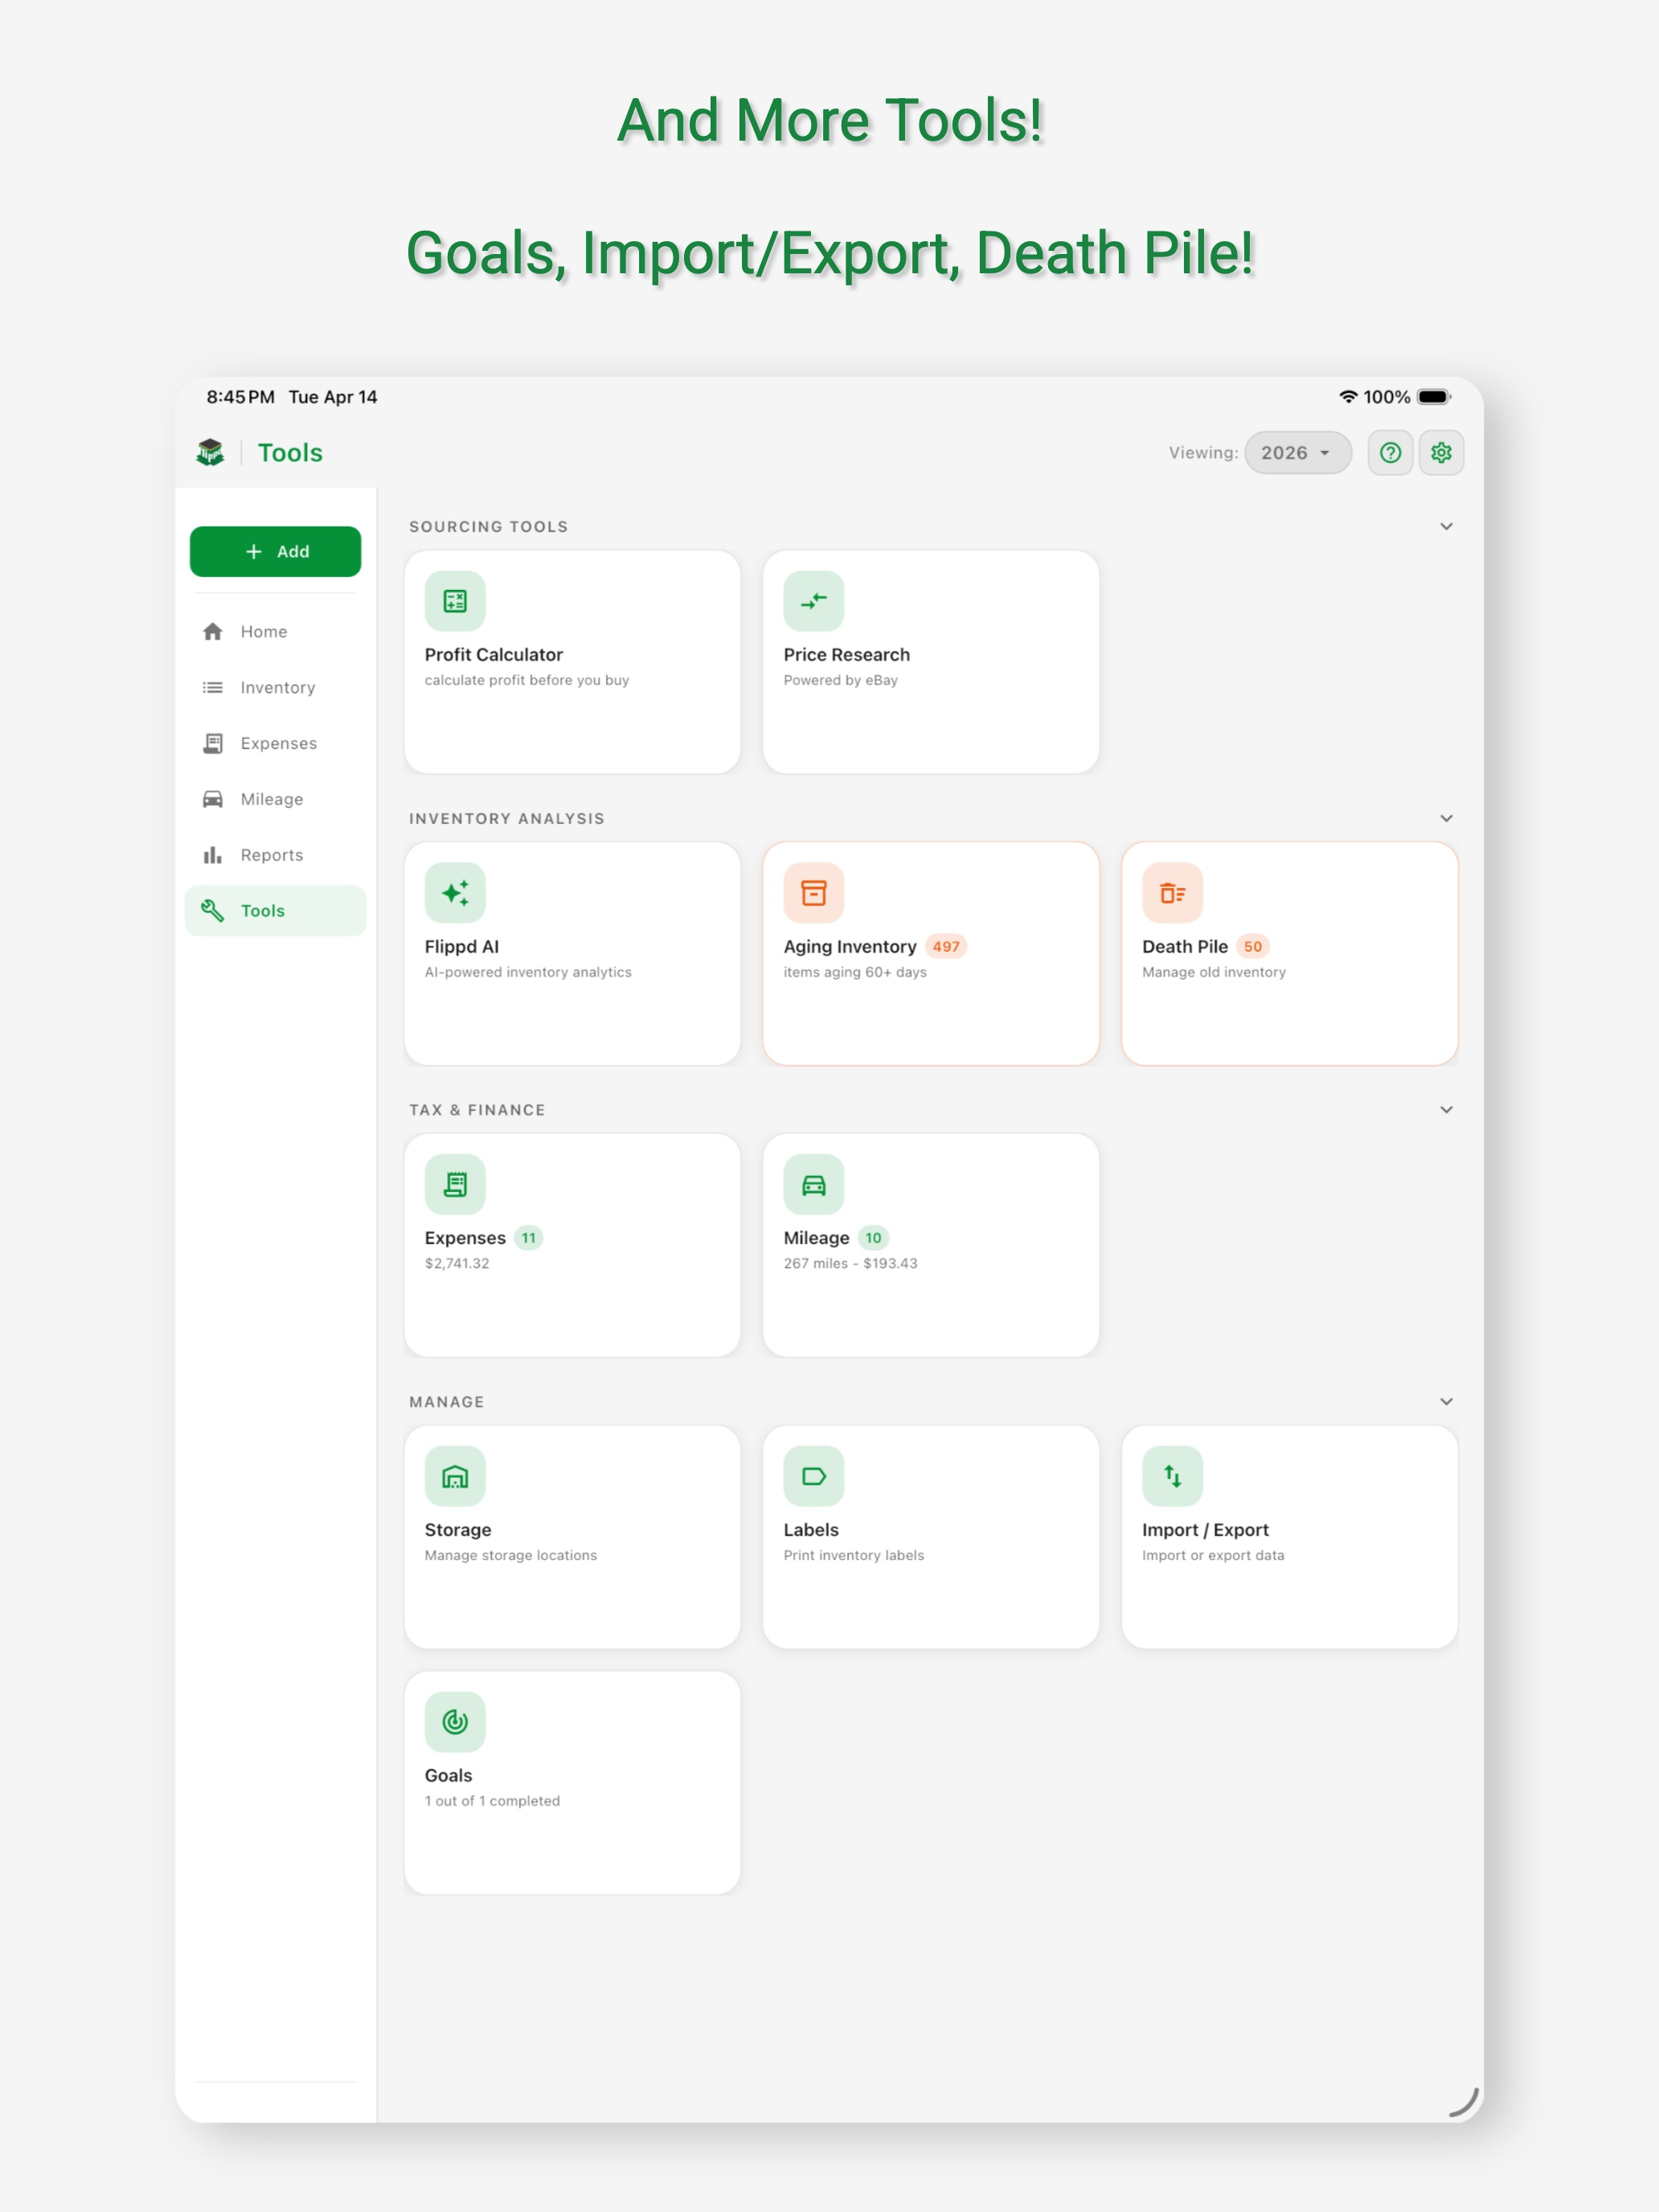Click the Reports bar chart sidebar icon
The width and height of the screenshot is (1659, 2212).
point(212,856)
